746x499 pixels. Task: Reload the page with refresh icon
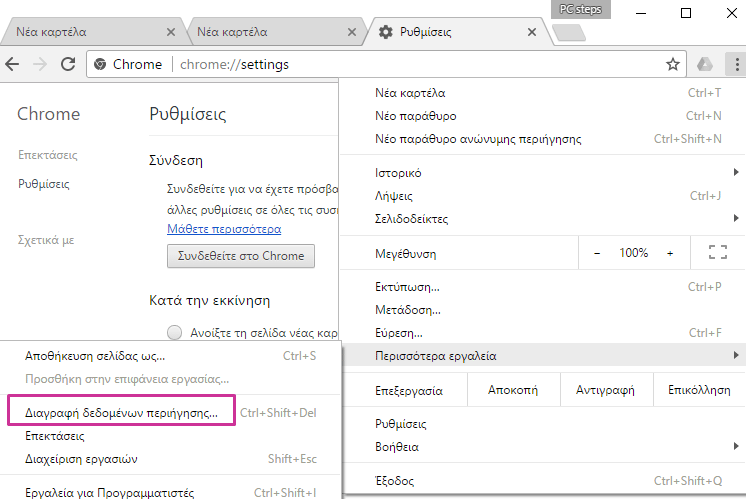coord(68,64)
